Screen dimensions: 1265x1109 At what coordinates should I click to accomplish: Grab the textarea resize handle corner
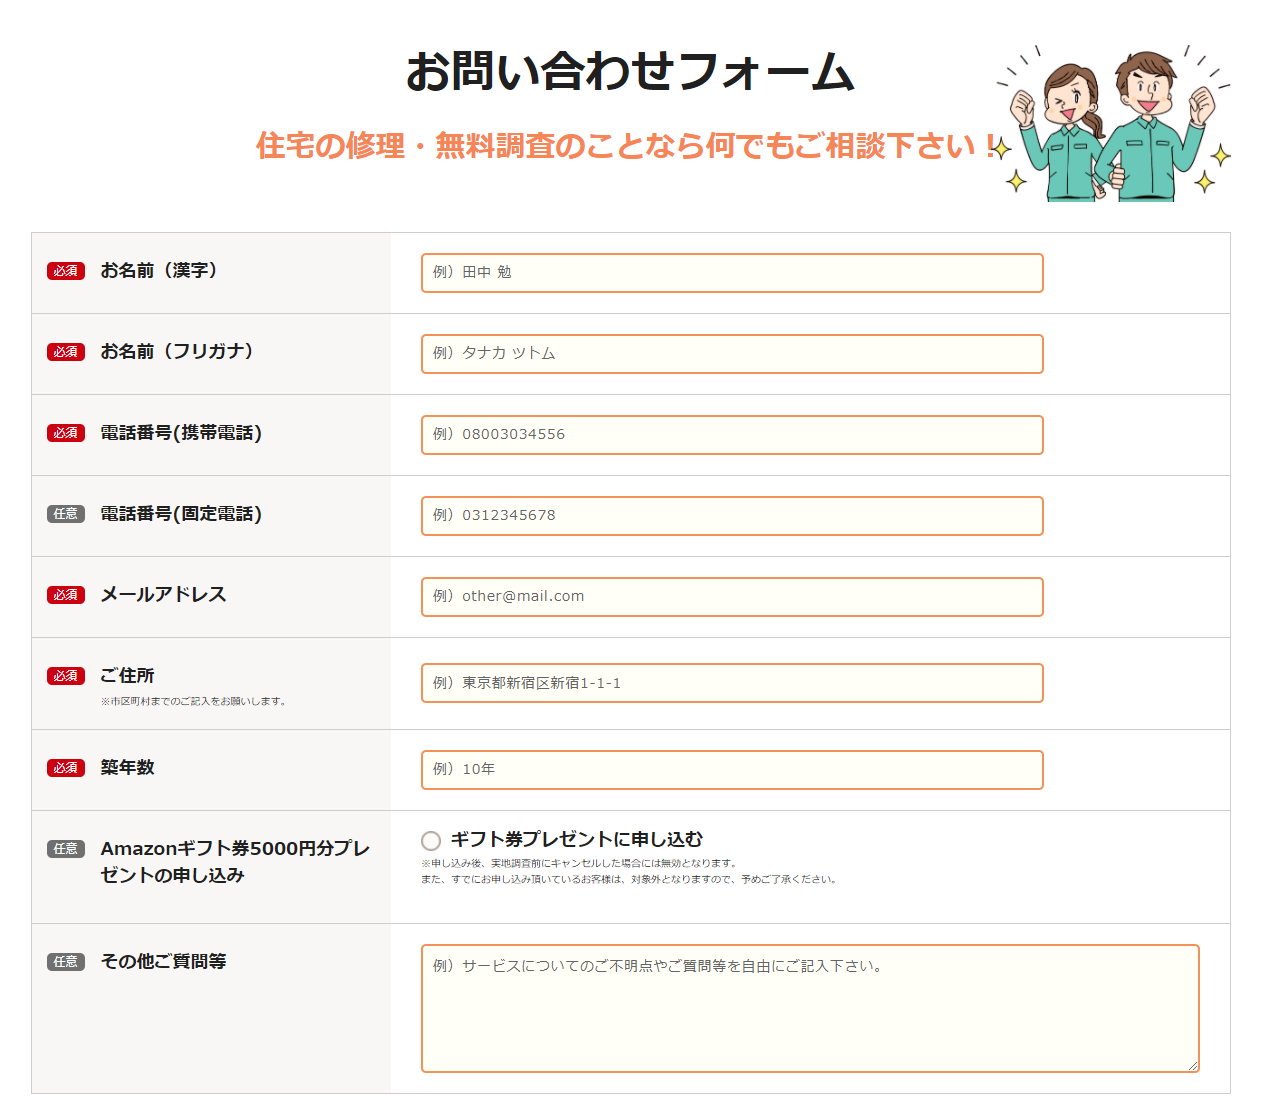click(1192, 1065)
